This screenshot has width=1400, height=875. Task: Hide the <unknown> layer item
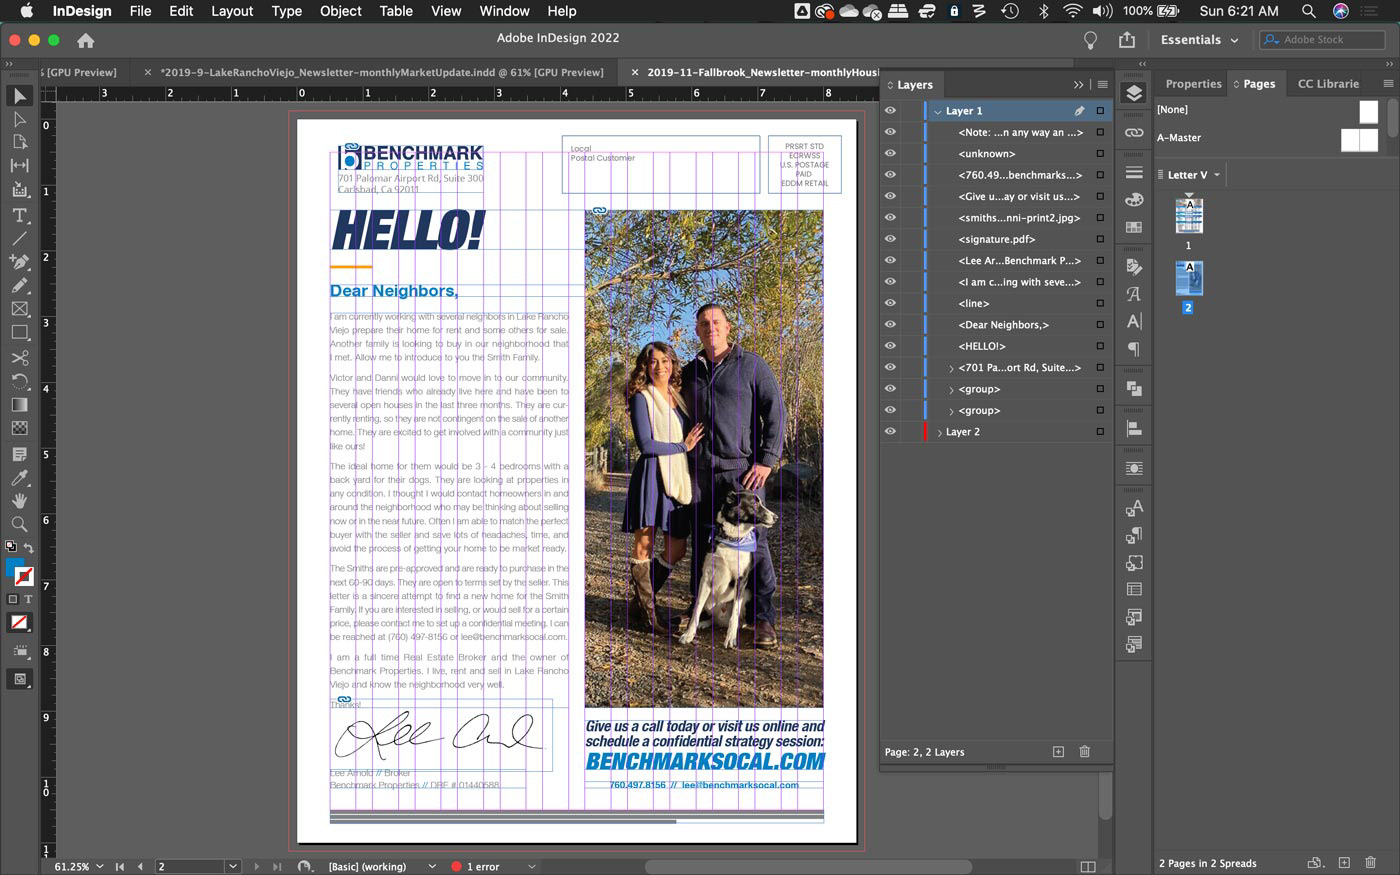[x=890, y=153]
